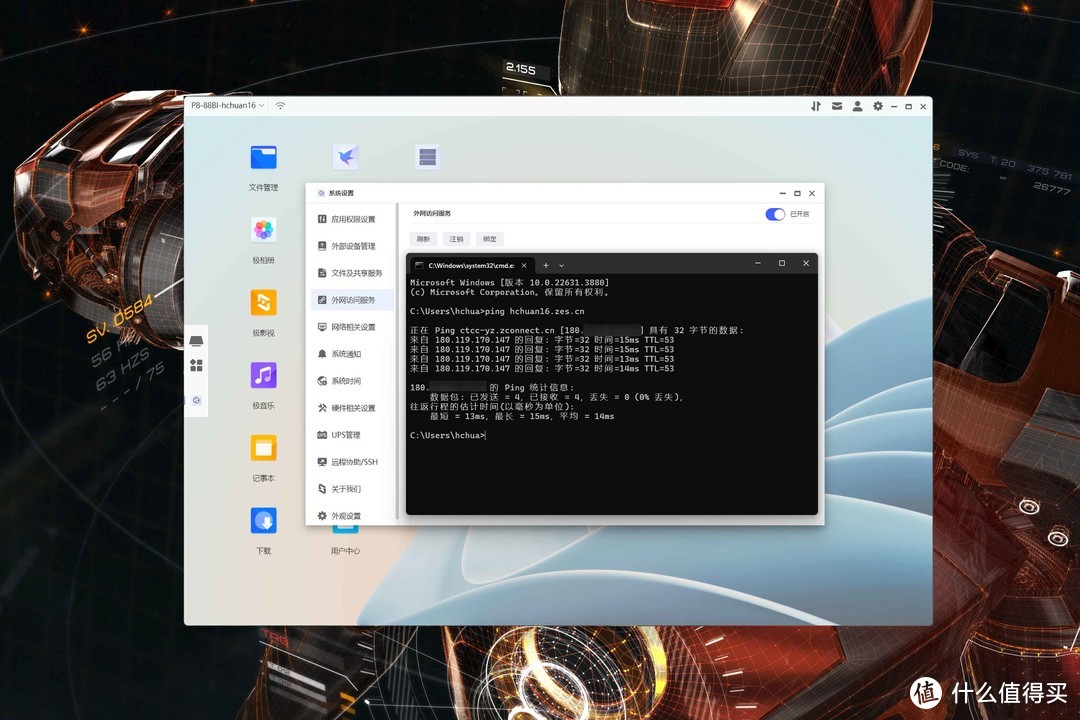This screenshot has height=720, width=1080.
Task: Click the transfer tasks icon in title bar
Action: pos(816,106)
